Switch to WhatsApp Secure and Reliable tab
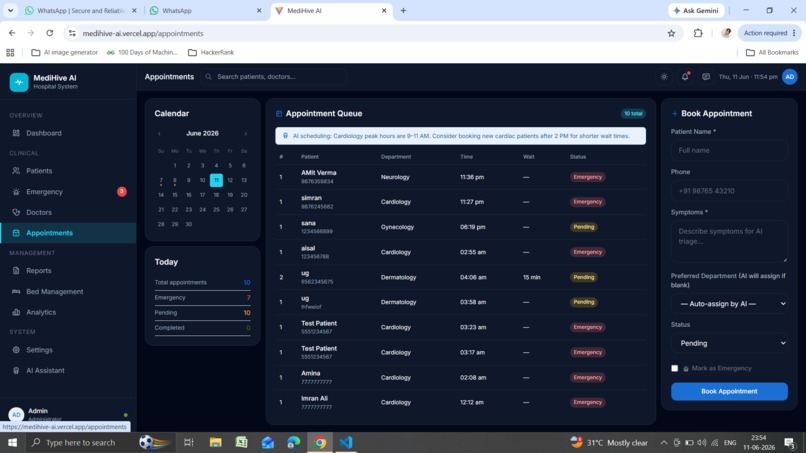 tap(81, 10)
